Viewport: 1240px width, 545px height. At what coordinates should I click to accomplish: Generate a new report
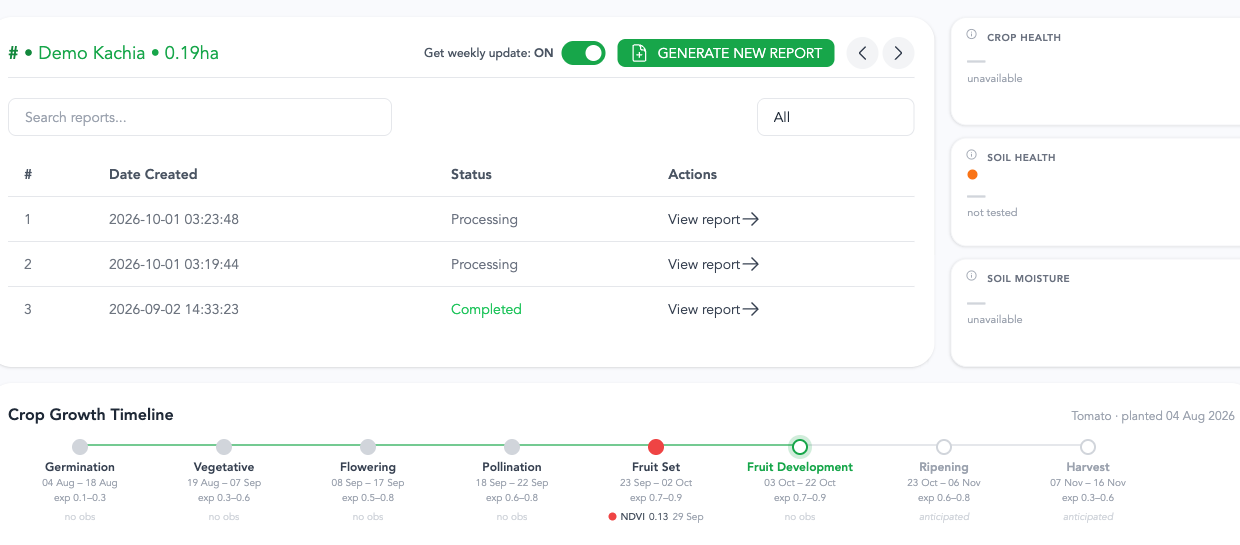[726, 53]
